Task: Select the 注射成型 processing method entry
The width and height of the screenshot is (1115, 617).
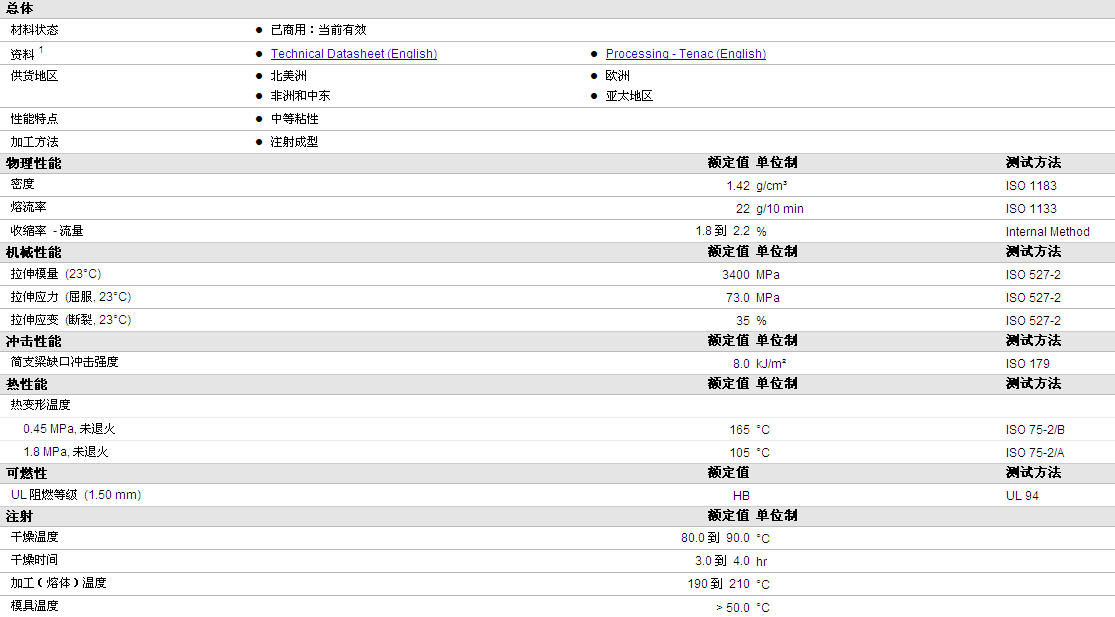Action: tap(294, 142)
